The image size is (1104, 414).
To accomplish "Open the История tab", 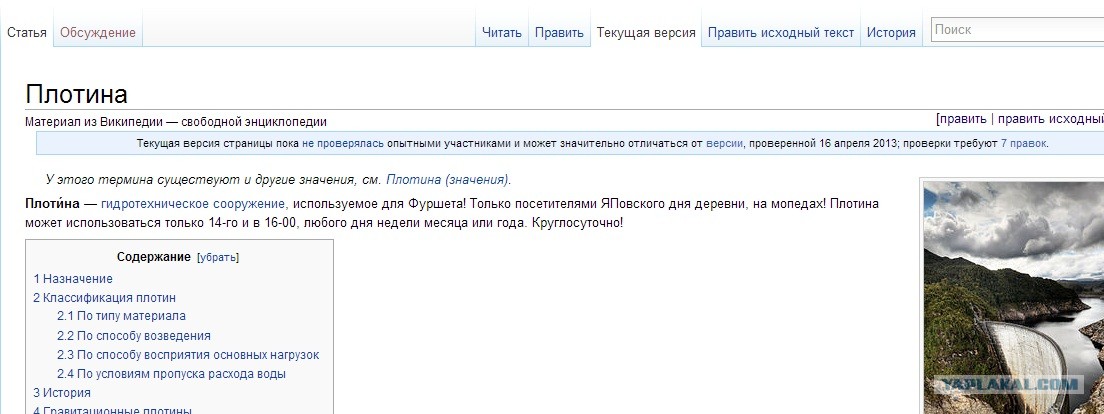I will pos(891,32).
